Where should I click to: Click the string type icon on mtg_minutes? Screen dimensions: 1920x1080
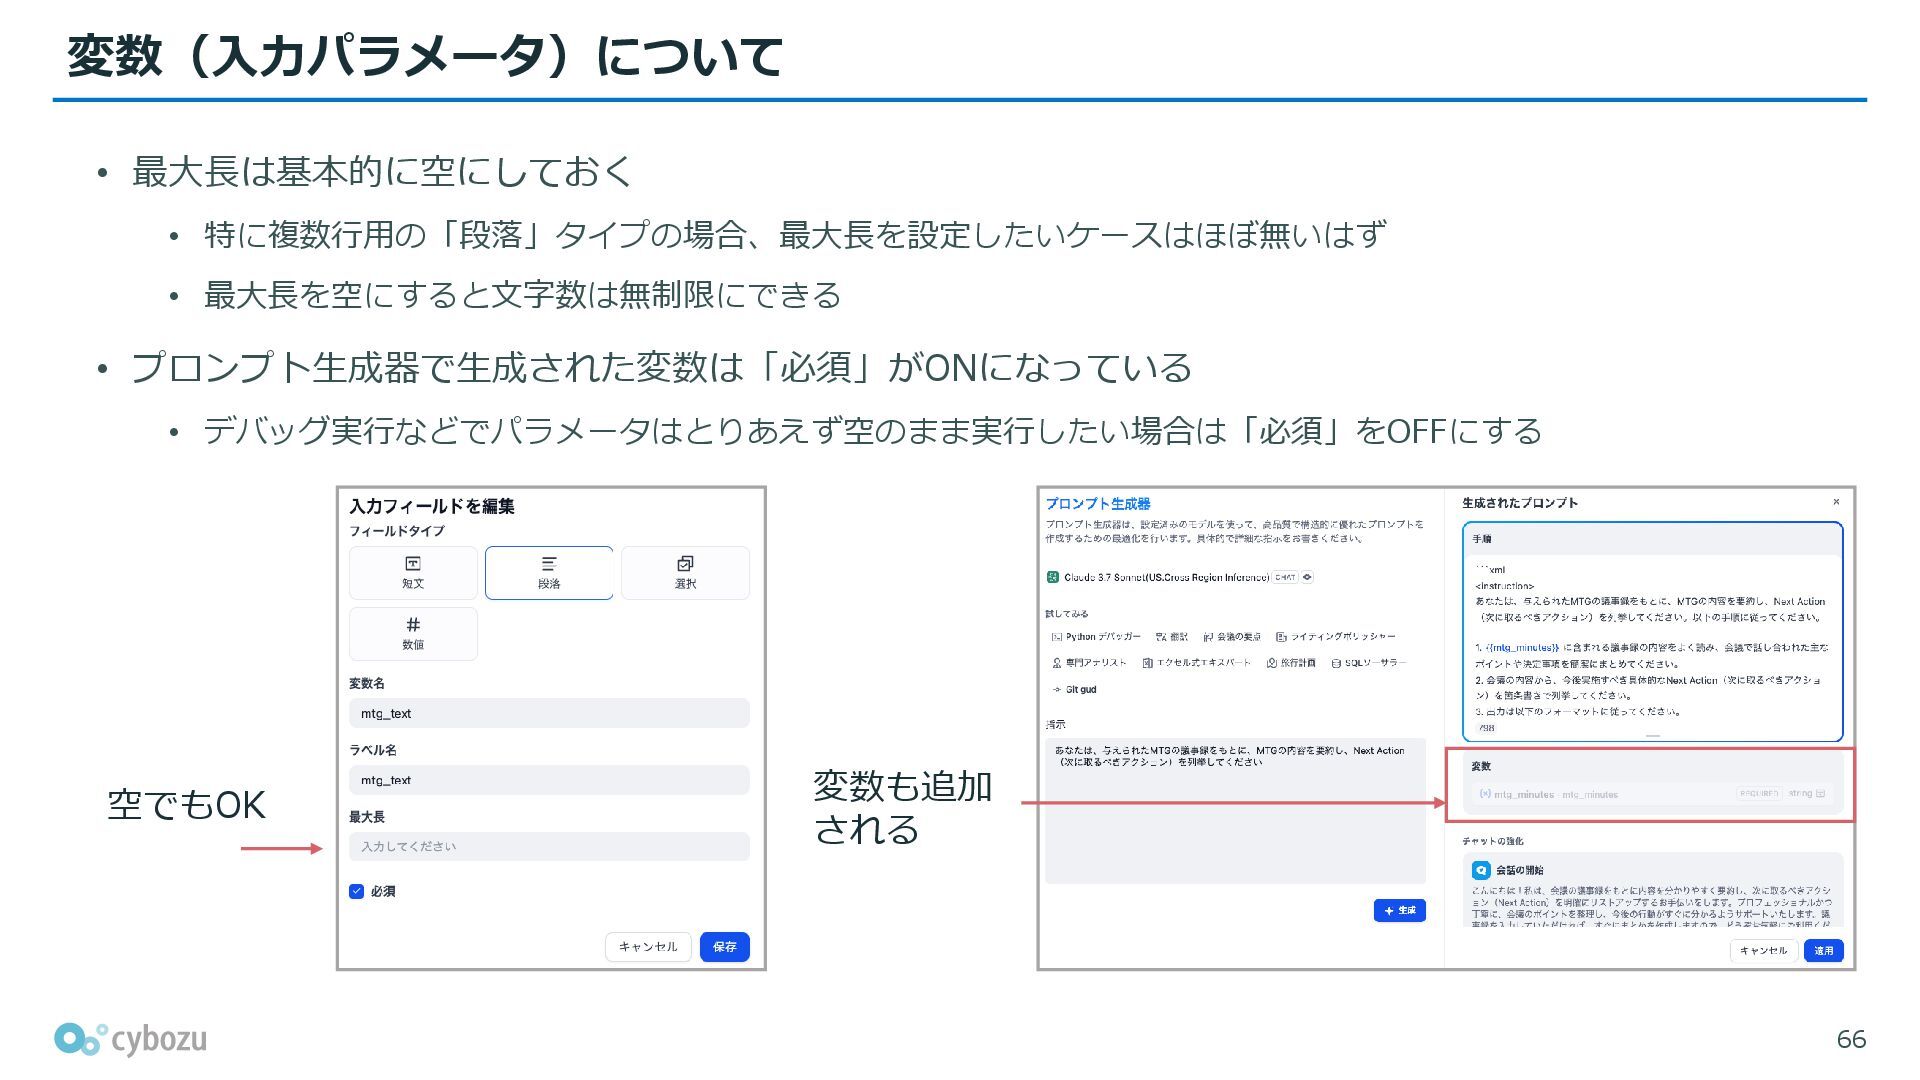[1820, 794]
